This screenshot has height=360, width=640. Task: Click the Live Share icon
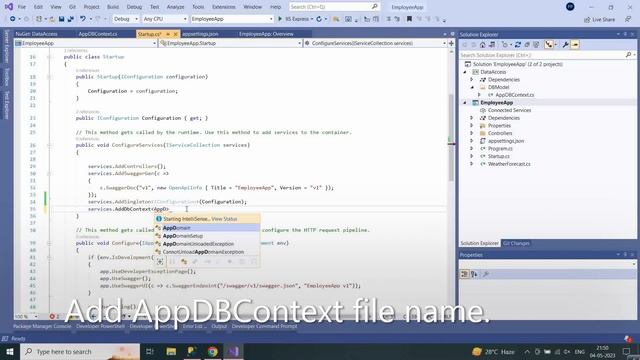point(587,20)
